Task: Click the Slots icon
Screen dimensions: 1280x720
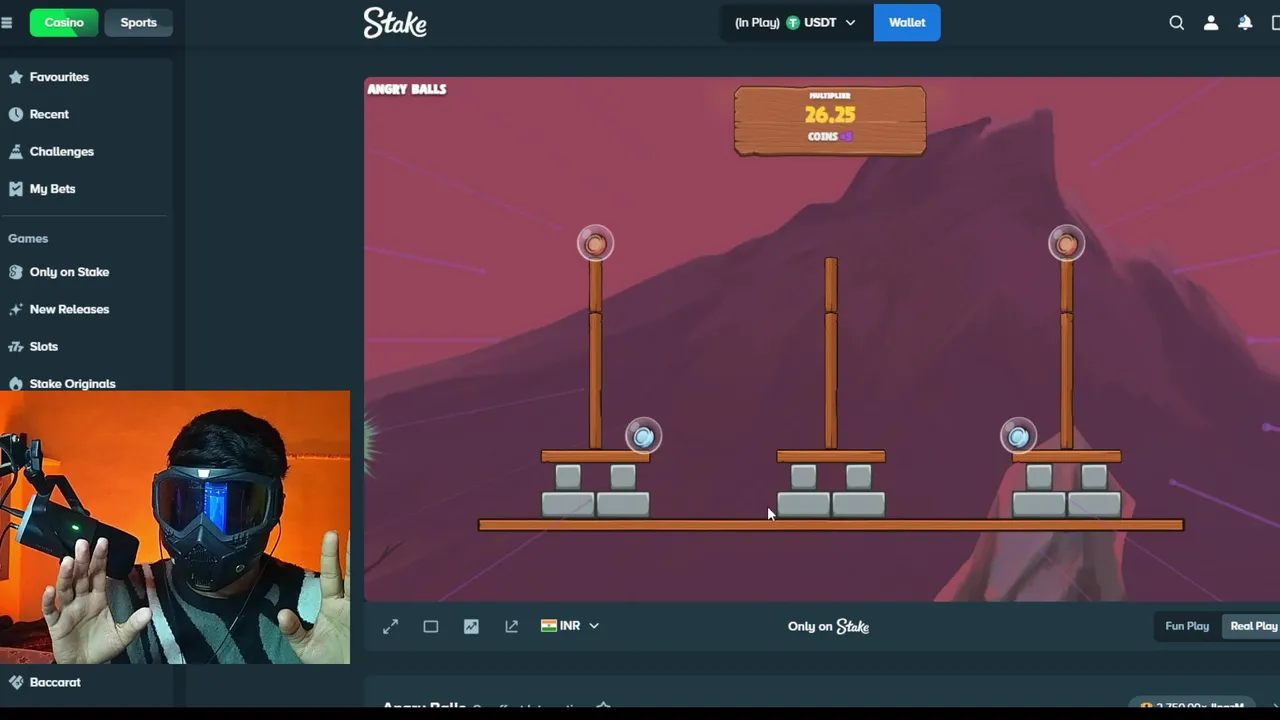Action: 15,346
